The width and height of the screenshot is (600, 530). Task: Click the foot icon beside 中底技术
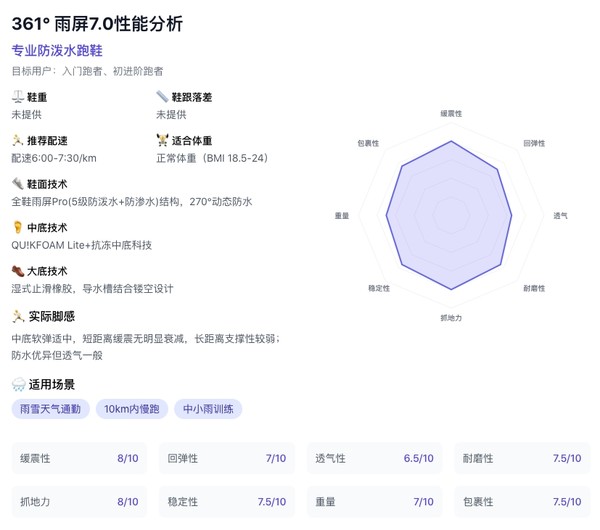click(18, 227)
